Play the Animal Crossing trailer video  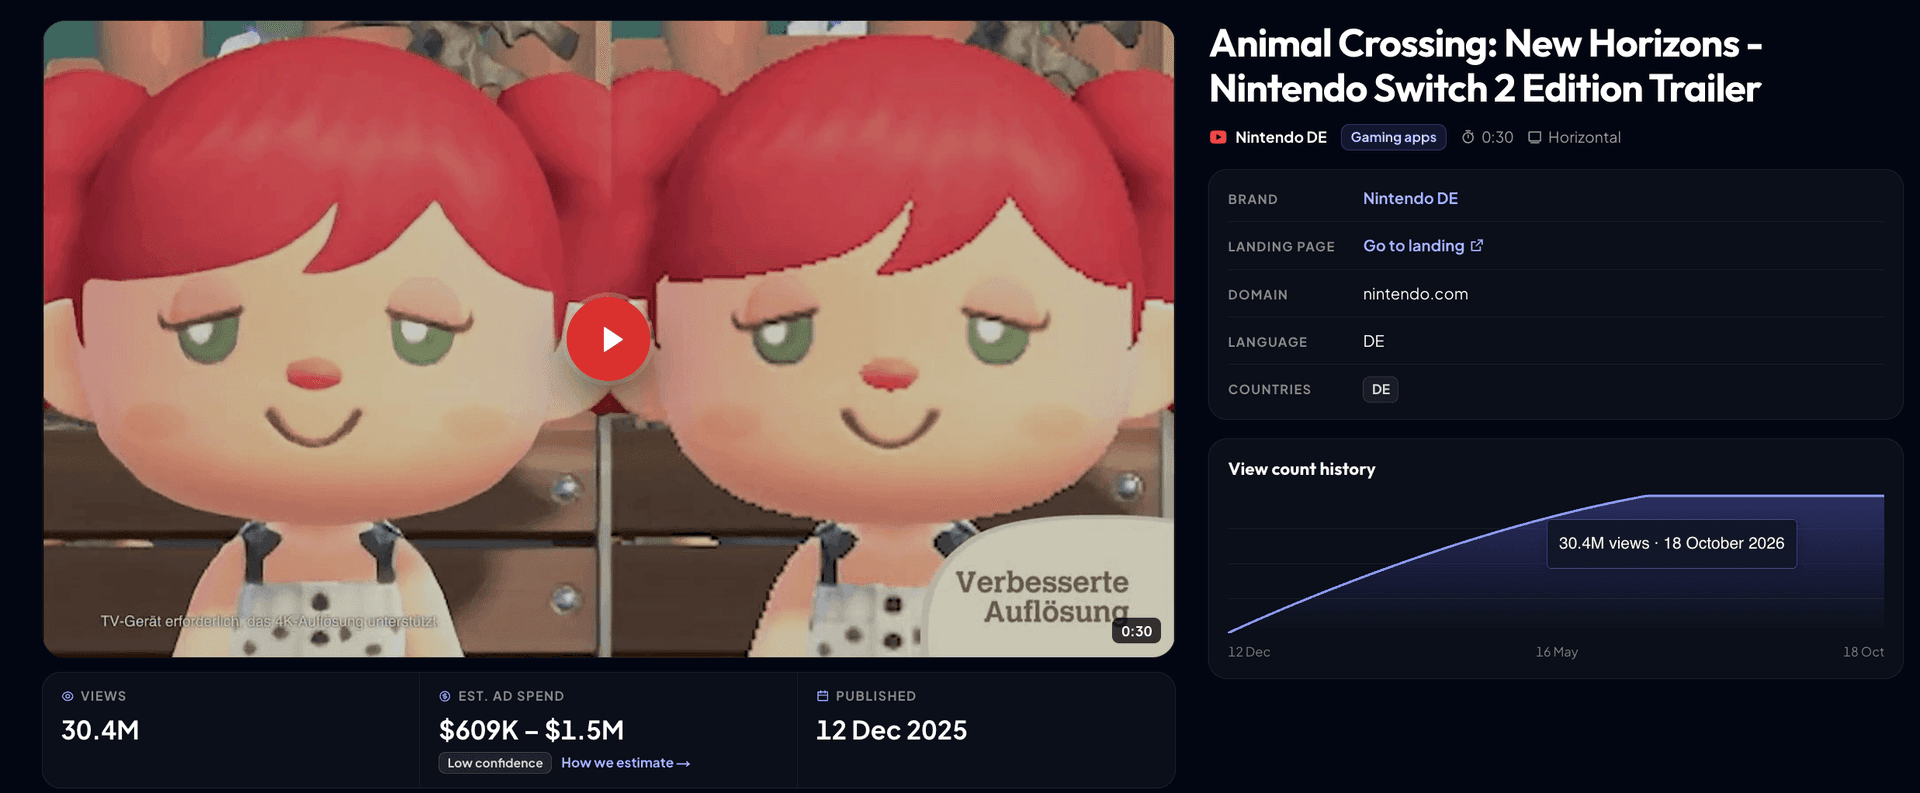pos(609,339)
